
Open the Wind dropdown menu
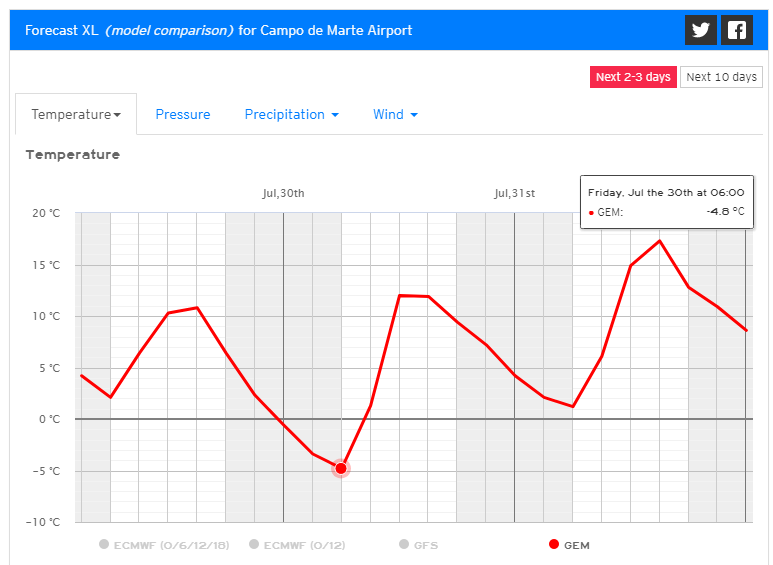[395, 115]
